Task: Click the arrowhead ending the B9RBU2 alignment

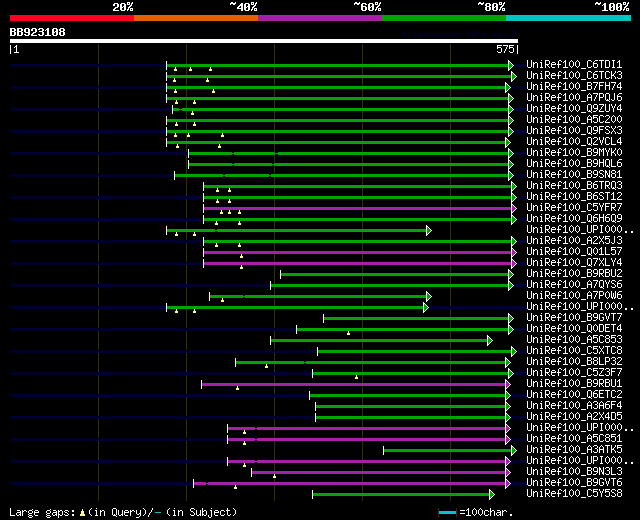Action: click(x=511, y=274)
